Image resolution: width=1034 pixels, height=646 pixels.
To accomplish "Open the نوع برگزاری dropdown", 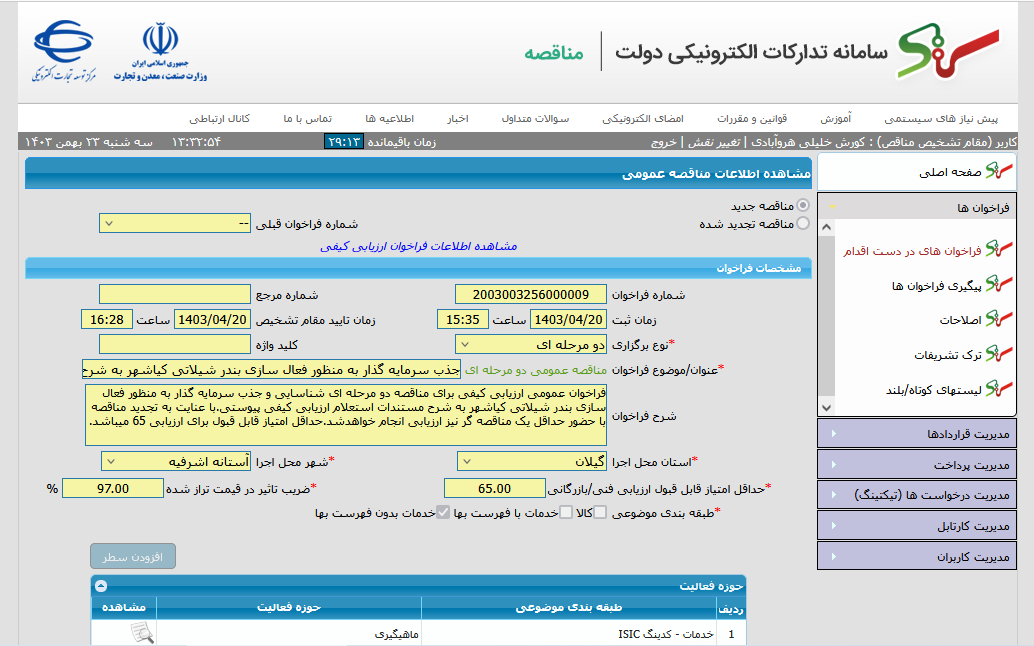I will pos(531,344).
